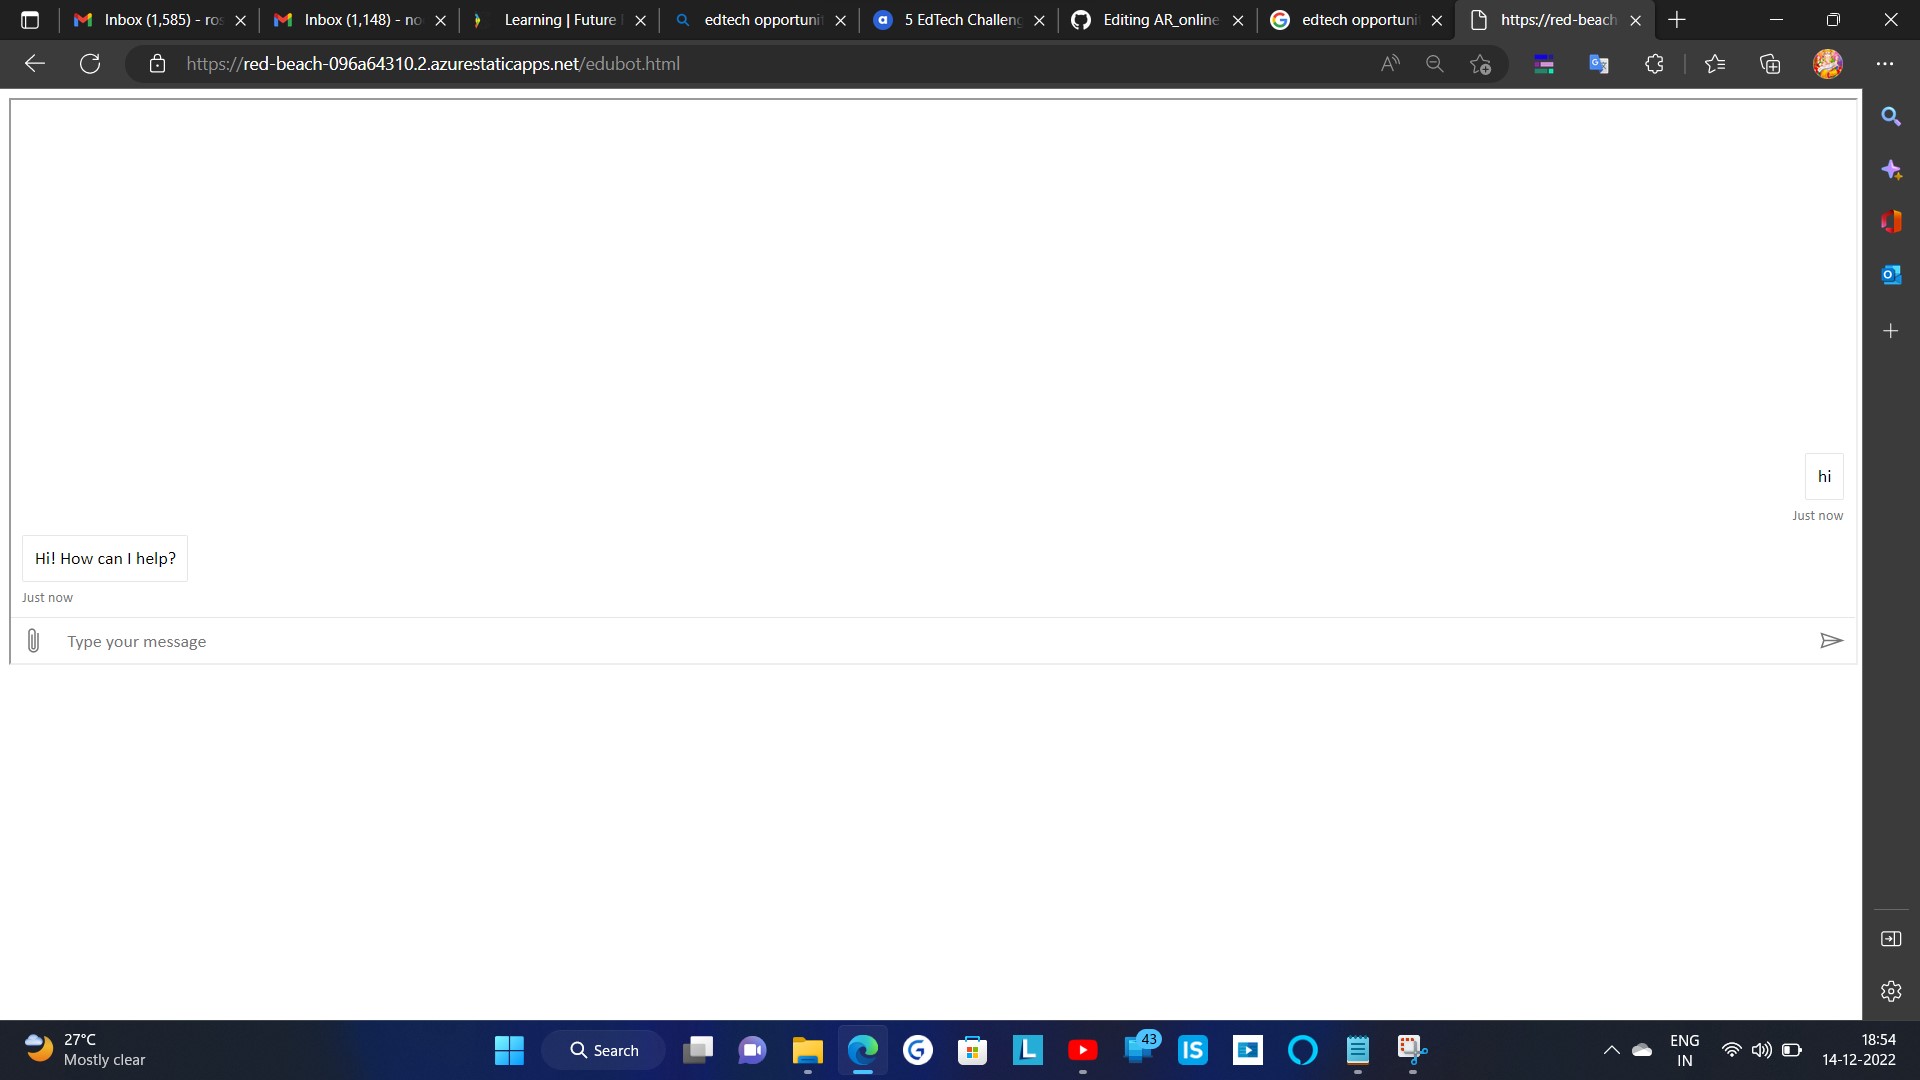Image resolution: width=1920 pixels, height=1080 pixels.
Task: Send the message with the send arrow
Action: 1832,640
